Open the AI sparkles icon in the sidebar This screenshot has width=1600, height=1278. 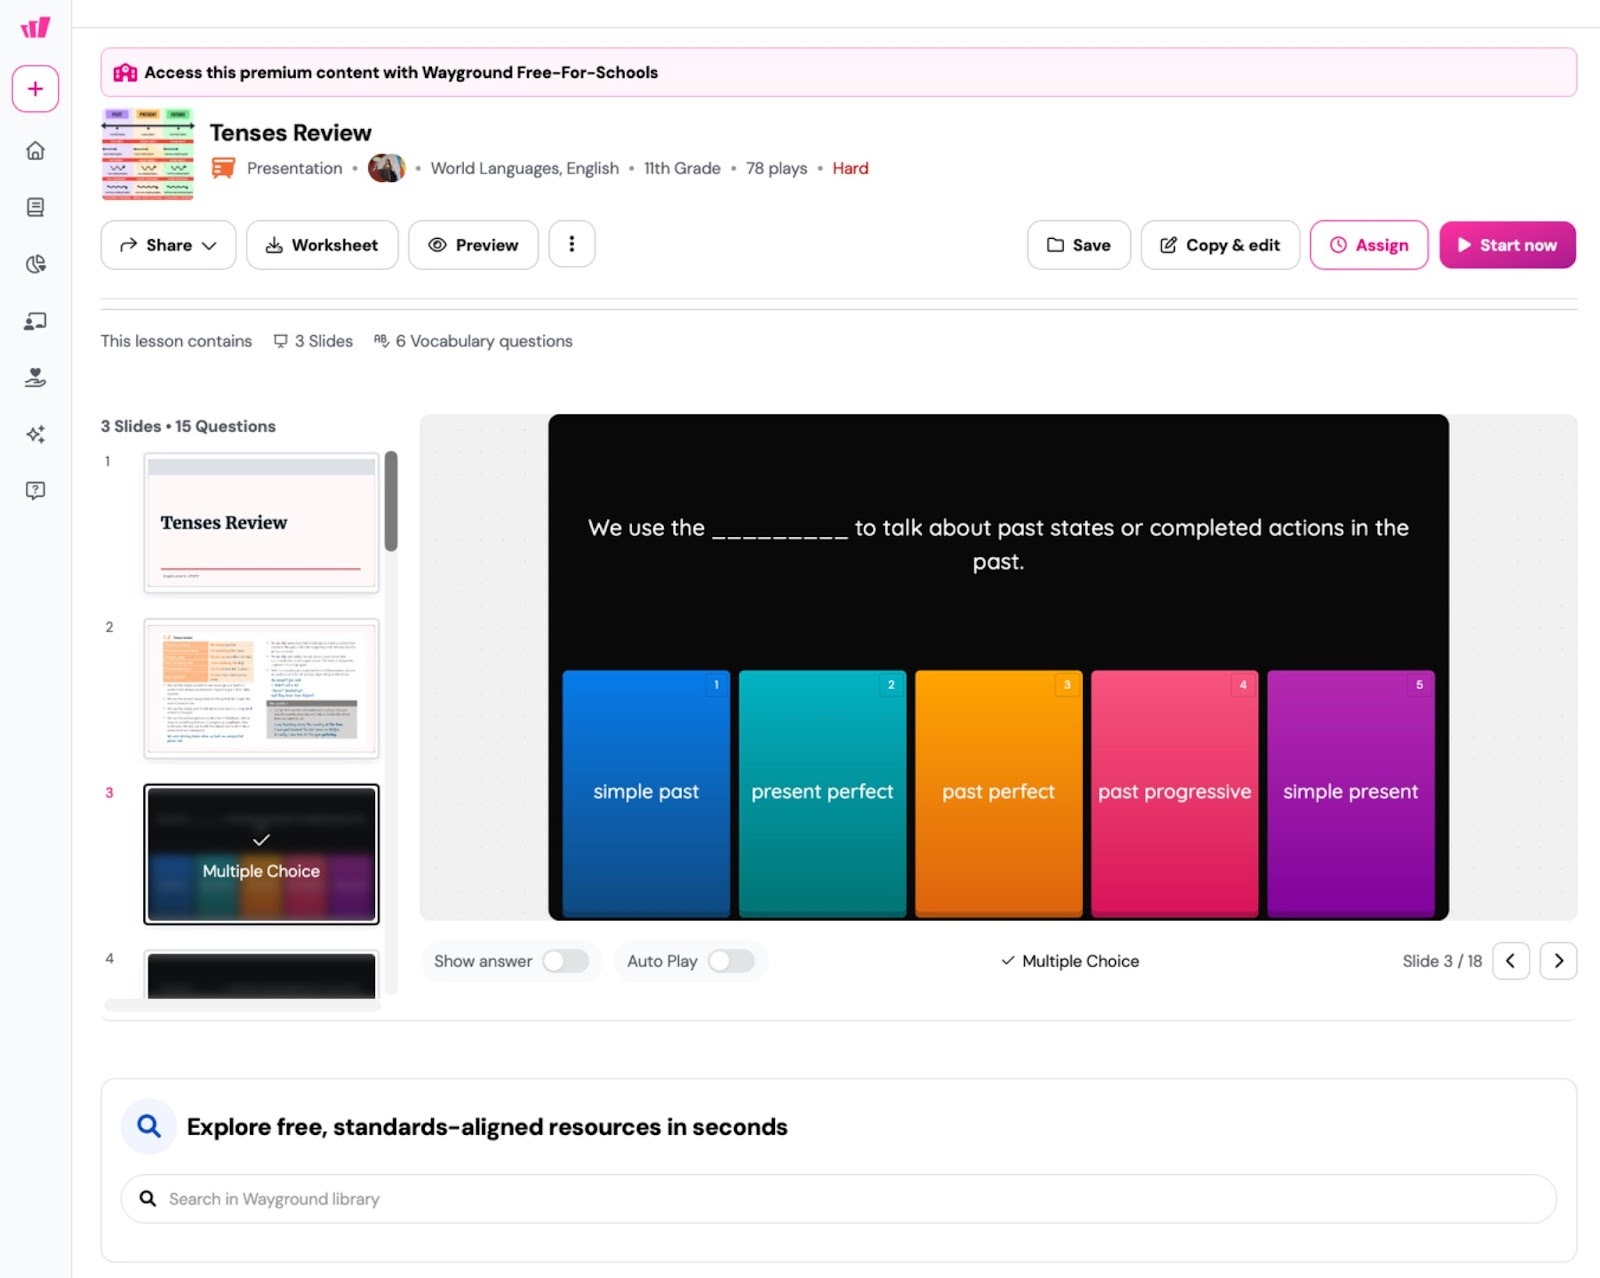coord(35,434)
